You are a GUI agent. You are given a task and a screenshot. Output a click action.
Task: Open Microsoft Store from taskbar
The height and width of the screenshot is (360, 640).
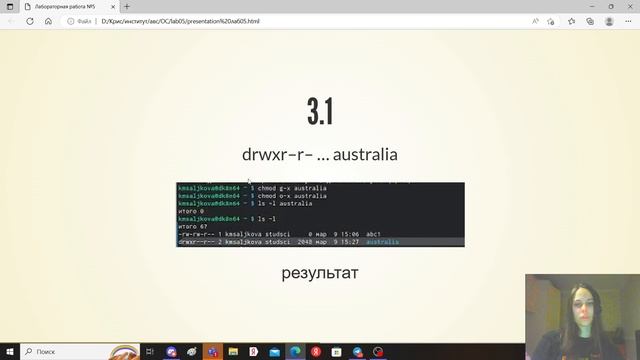(x=336, y=351)
